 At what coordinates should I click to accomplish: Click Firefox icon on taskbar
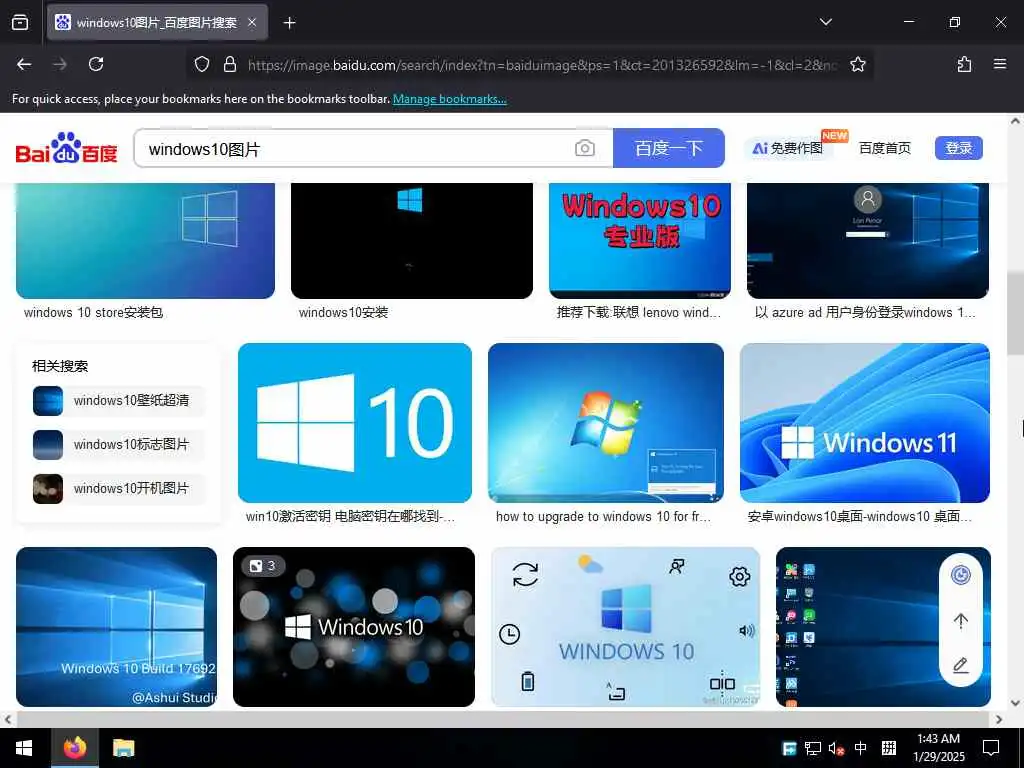point(75,748)
